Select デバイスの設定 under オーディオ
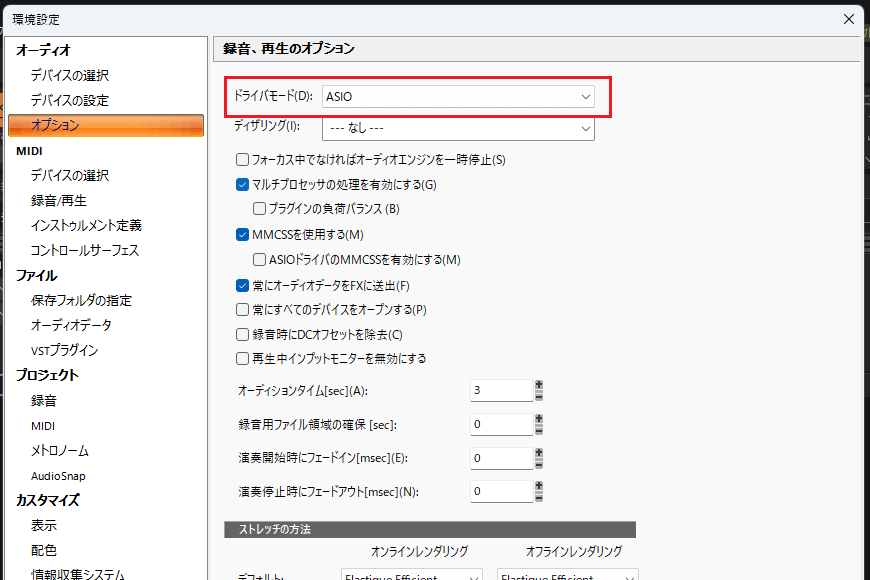 69,100
